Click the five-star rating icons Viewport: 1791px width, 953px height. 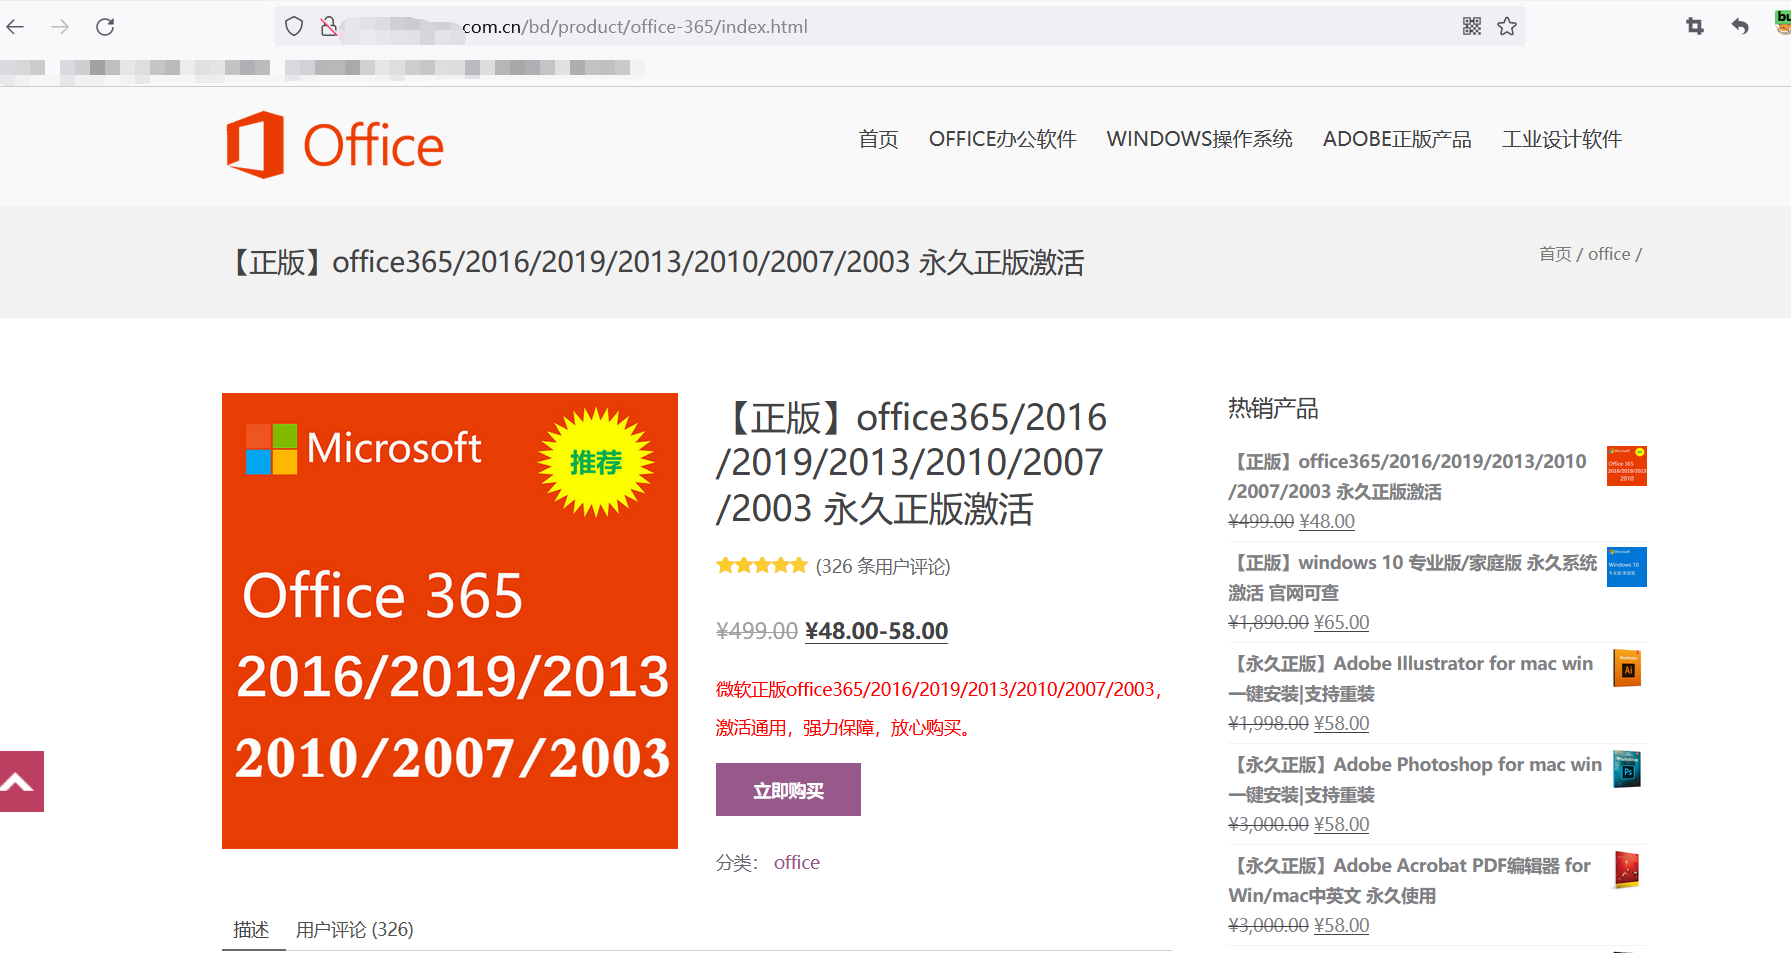(762, 566)
